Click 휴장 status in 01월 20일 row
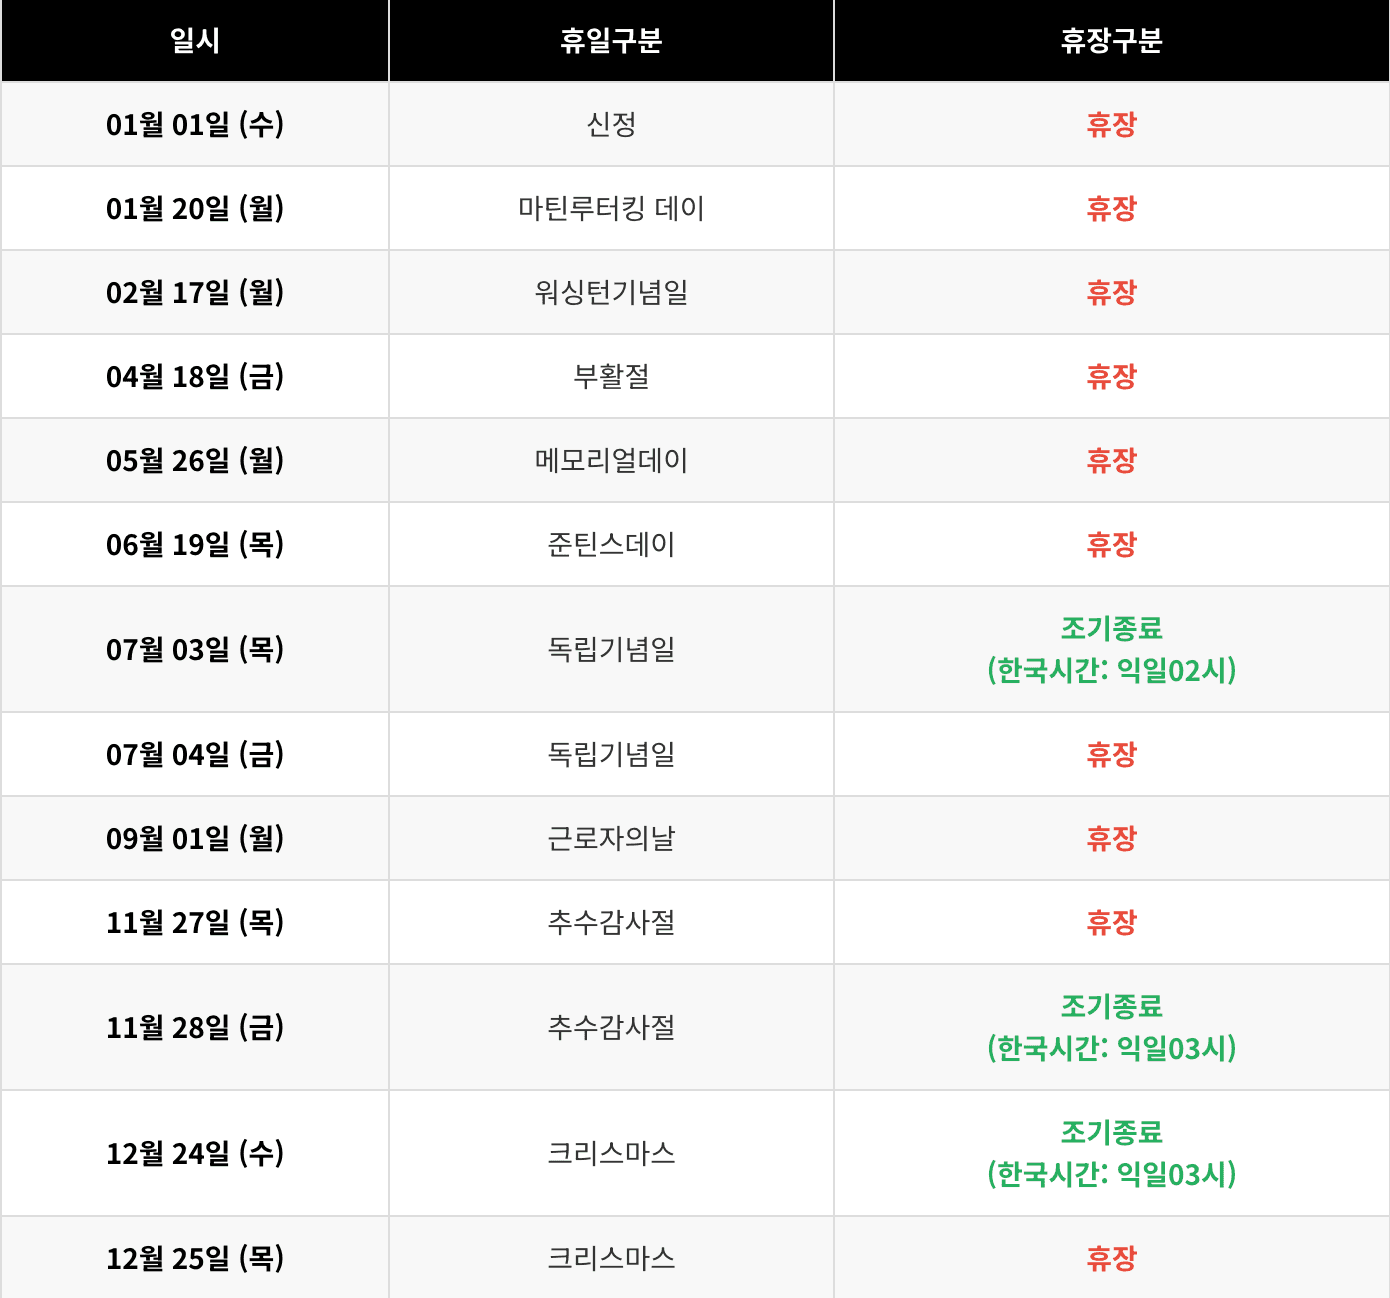The image size is (1390, 1298). (1111, 209)
